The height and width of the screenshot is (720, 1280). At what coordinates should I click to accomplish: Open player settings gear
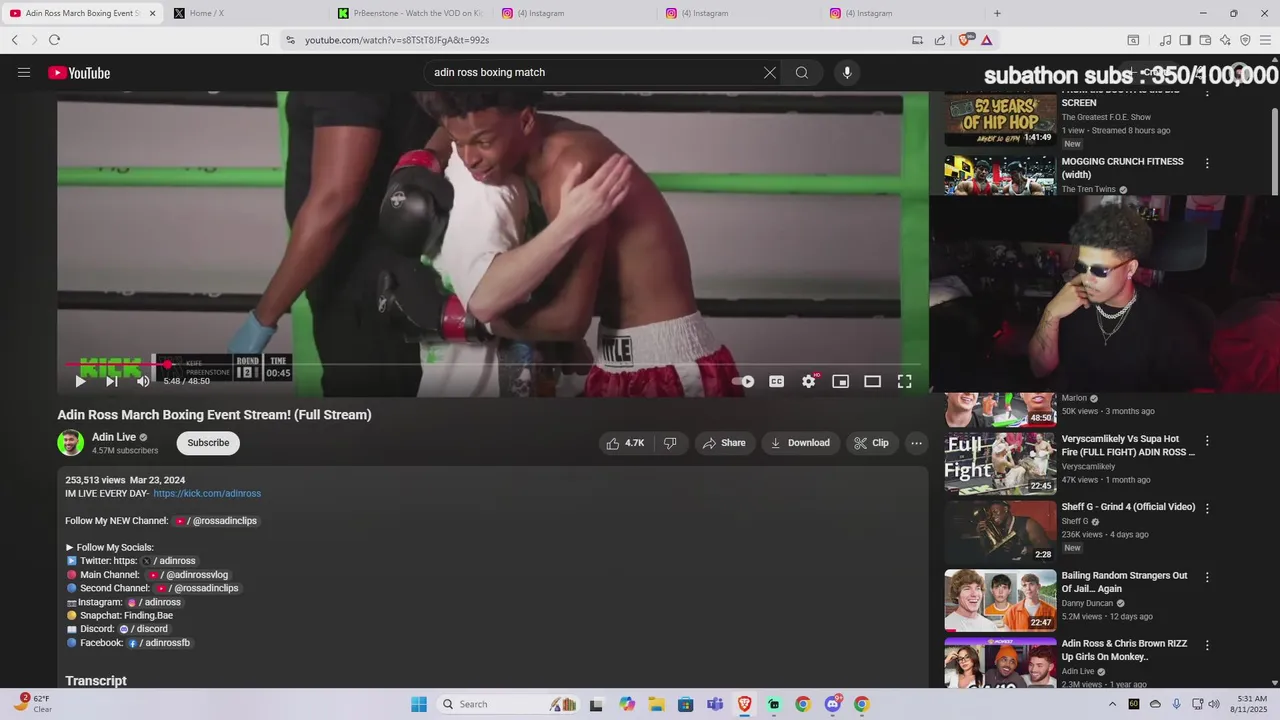[x=809, y=381]
